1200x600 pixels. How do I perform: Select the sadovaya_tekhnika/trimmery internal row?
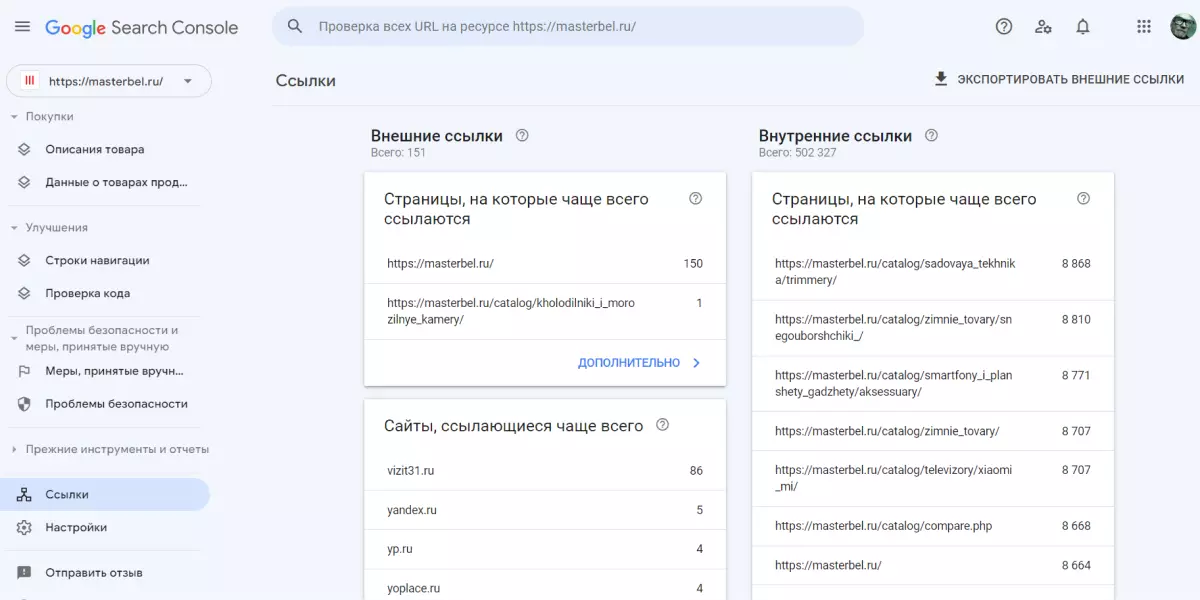coord(933,272)
